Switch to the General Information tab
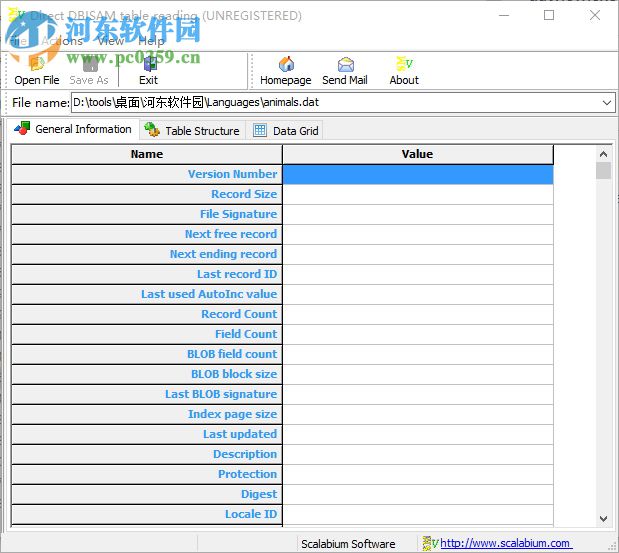The height and width of the screenshot is (553, 619). pos(73,129)
